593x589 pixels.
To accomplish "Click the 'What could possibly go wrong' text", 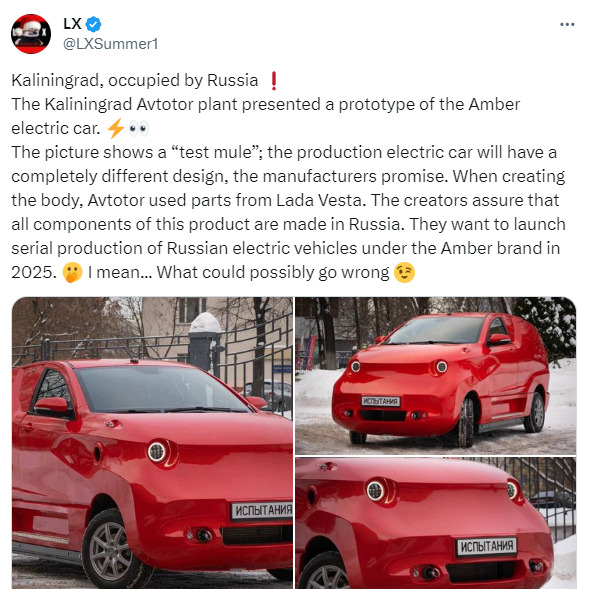I will [273, 272].
